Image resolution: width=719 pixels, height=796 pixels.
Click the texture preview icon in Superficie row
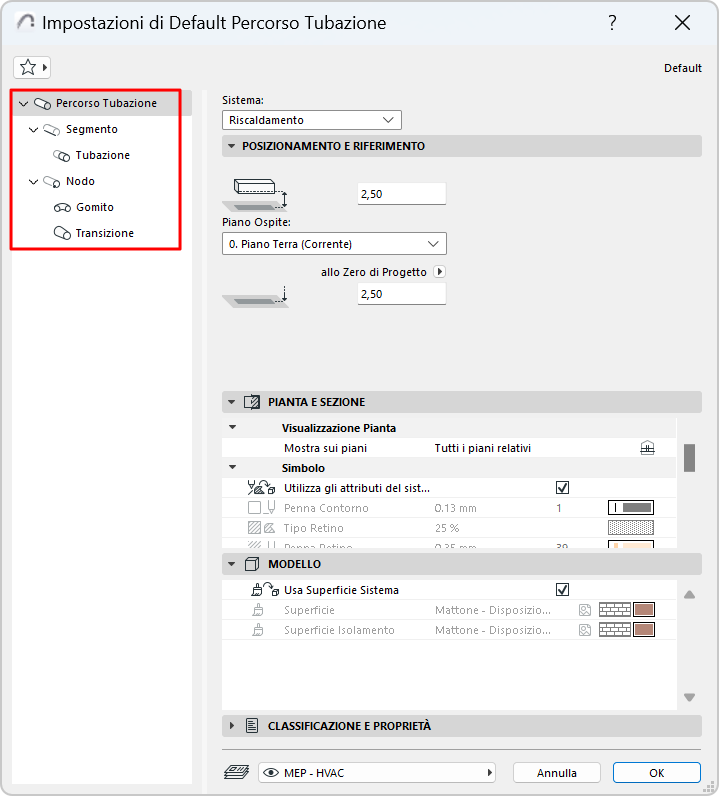click(585, 610)
